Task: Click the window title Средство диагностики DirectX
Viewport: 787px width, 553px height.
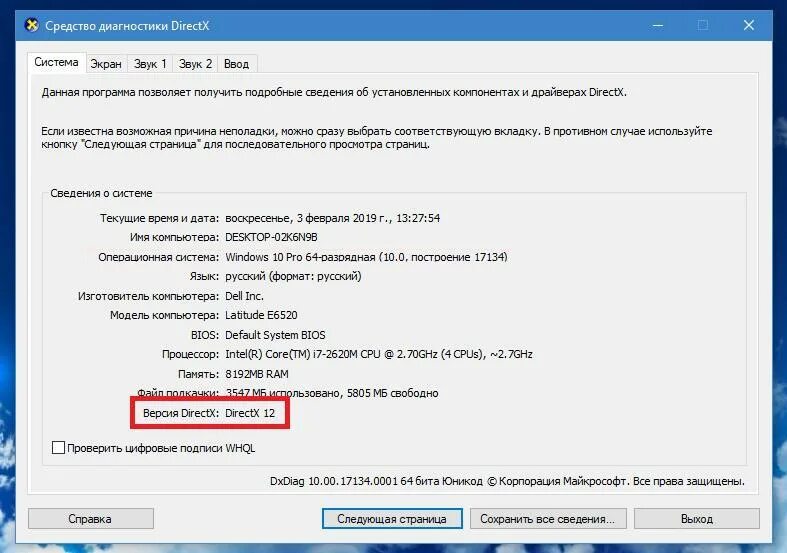Action: (x=127, y=26)
